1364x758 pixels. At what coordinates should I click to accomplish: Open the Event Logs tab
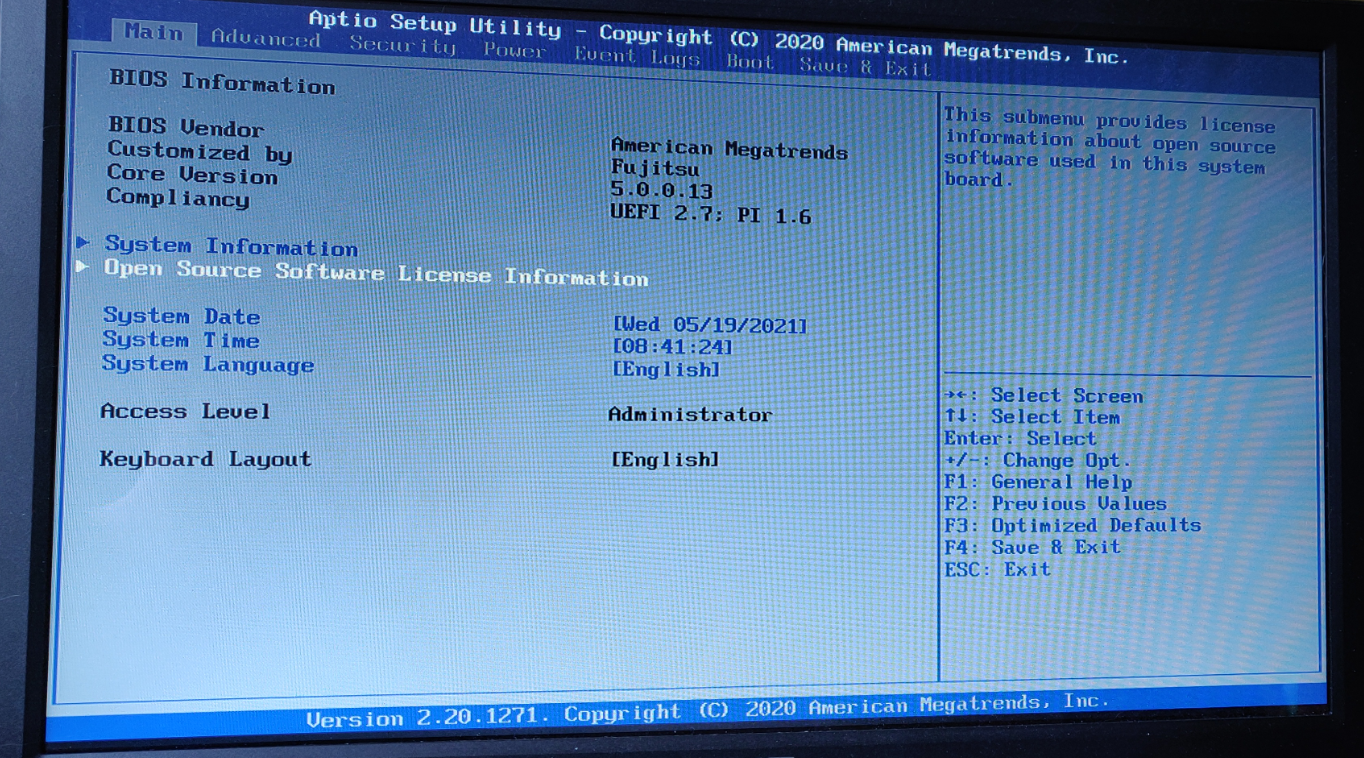coord(637,56)
